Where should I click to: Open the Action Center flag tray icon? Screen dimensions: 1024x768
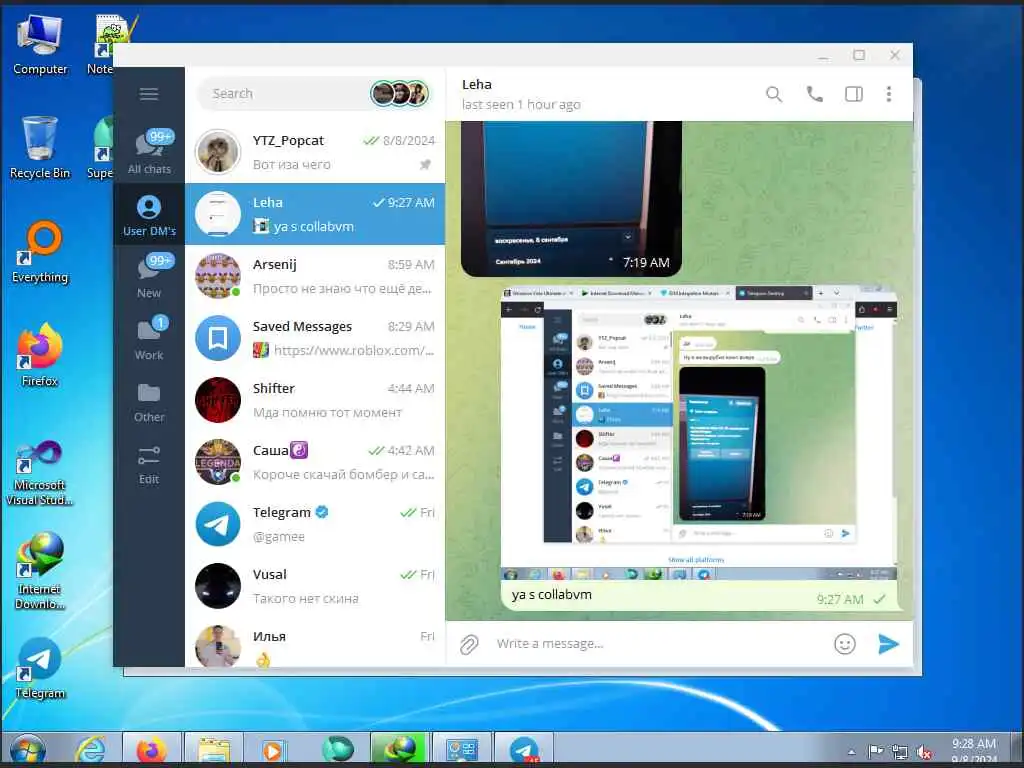876,752
